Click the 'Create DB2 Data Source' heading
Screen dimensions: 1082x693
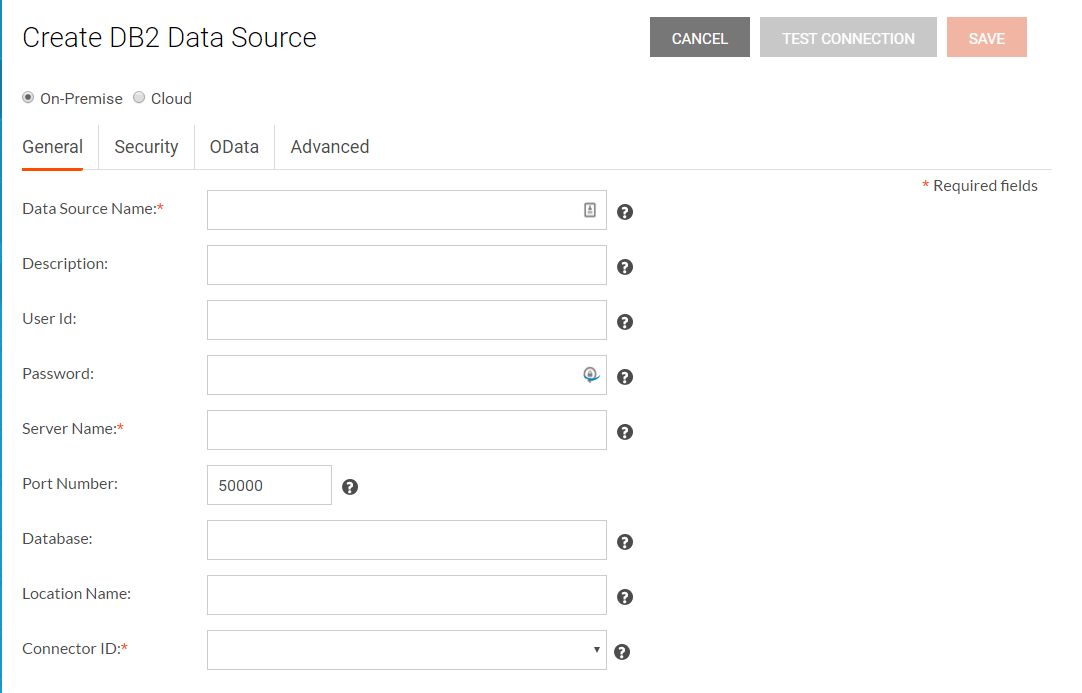pos(169,37)
